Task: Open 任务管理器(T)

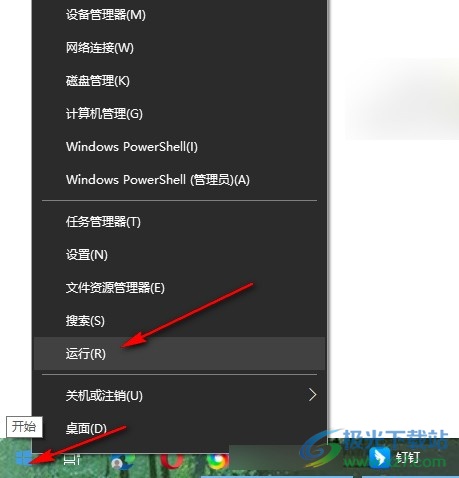Action: click(179, 222)
